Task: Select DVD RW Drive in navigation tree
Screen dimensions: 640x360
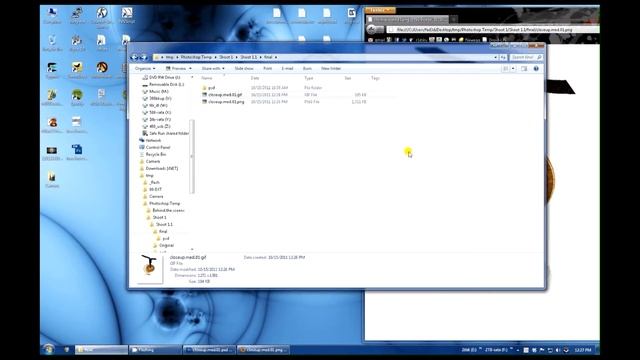Action: point(162,77)
